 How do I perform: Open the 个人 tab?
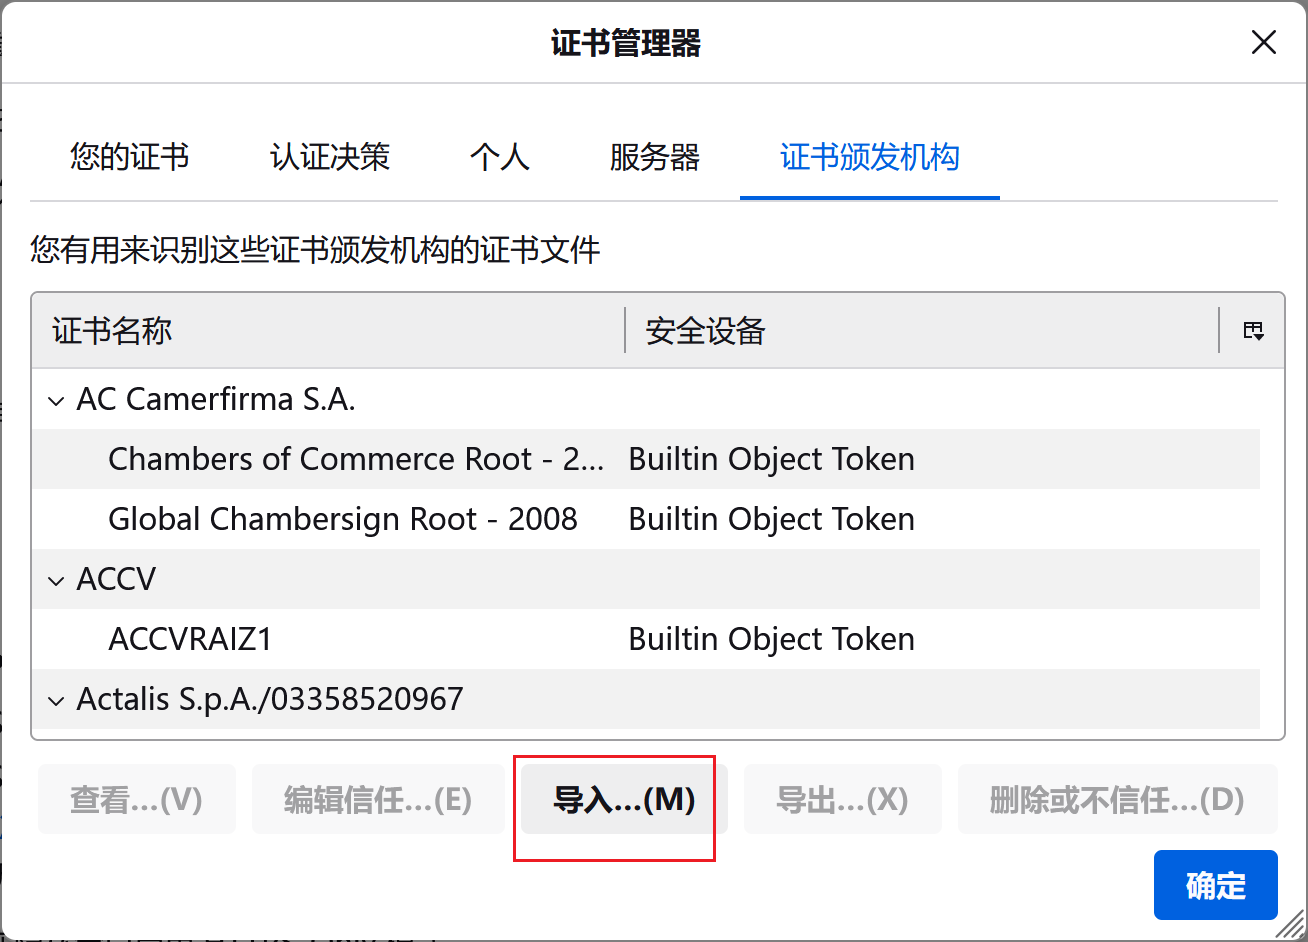point(499,157)
